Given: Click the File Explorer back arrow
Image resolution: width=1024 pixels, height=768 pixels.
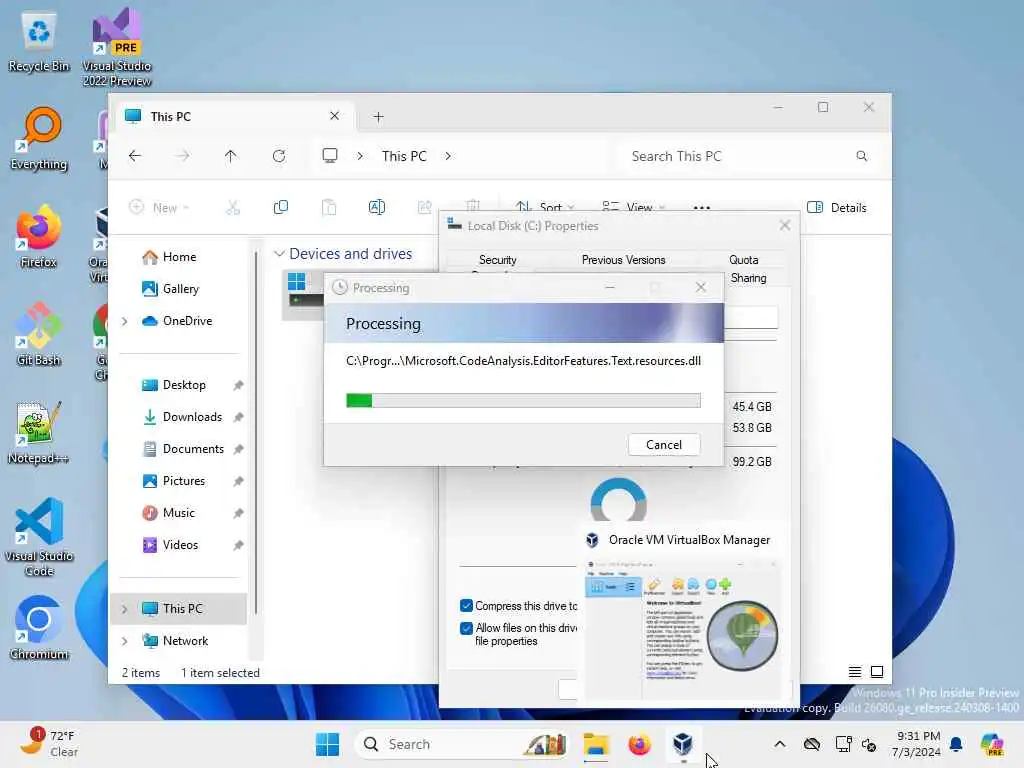Looking at the screenshot, I should (135, 156).
